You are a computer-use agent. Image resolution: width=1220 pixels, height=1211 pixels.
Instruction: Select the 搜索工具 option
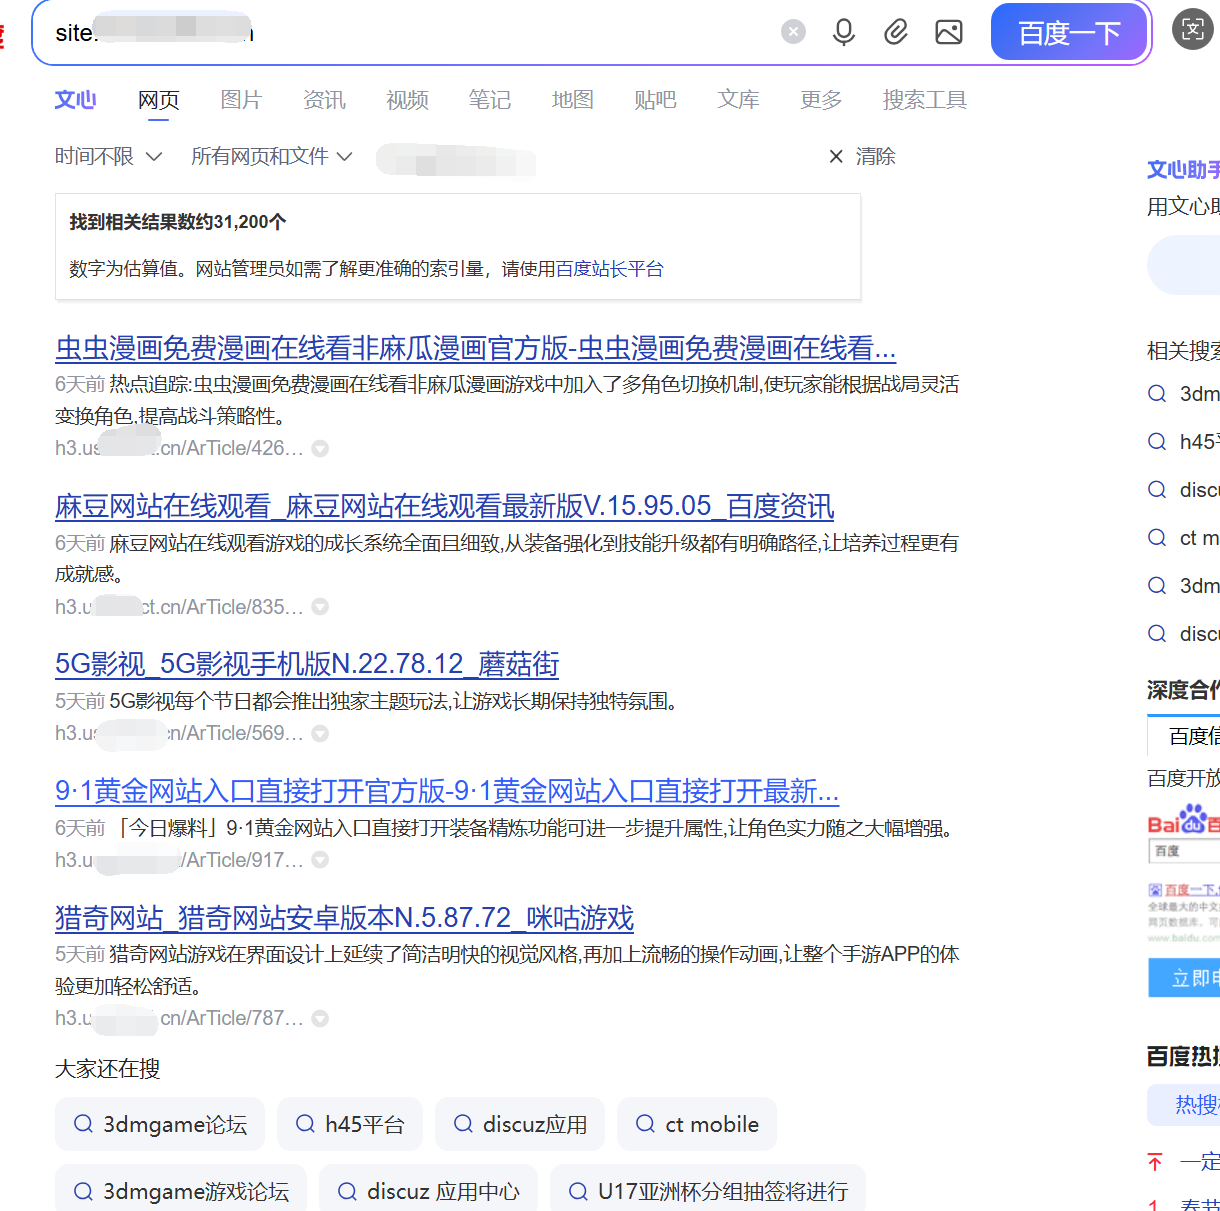(924, 100)
